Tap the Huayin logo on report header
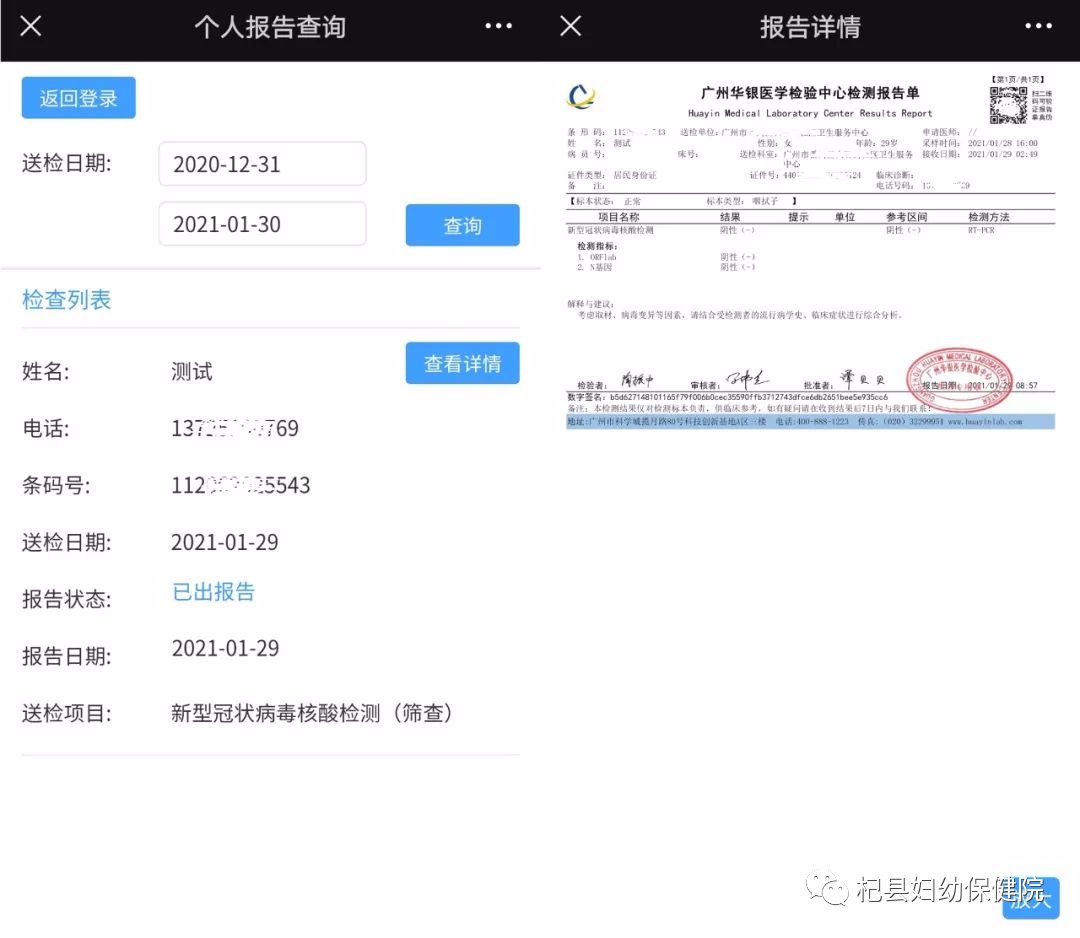Viewport: 1080px width, 938px height. pos(581,97)
